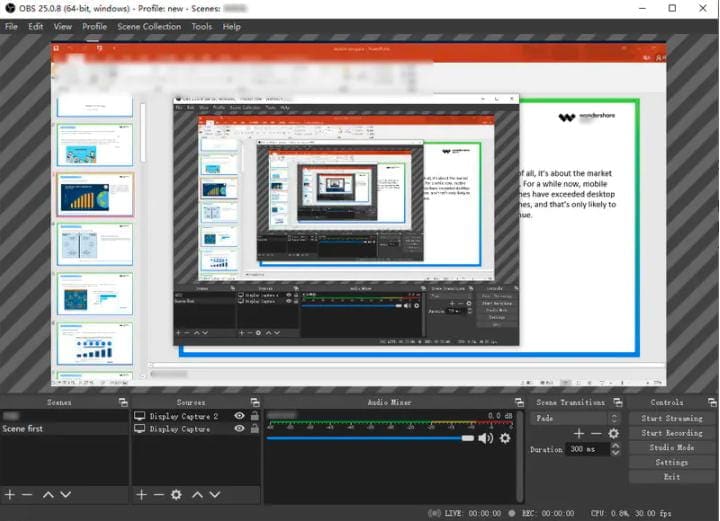Select Scene first in Scenes list
The width and height of the screenshot is (720, 521).
pos(64,429)
